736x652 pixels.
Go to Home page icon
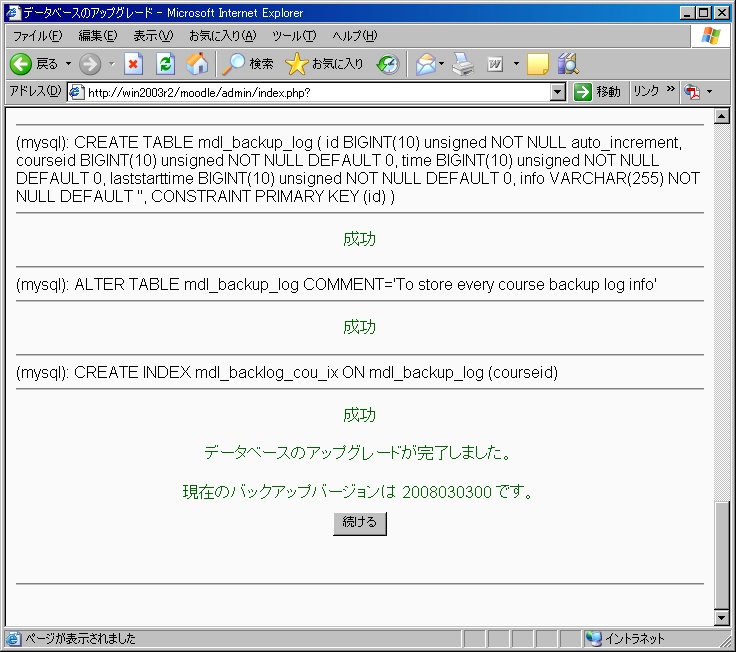(197, 64)
